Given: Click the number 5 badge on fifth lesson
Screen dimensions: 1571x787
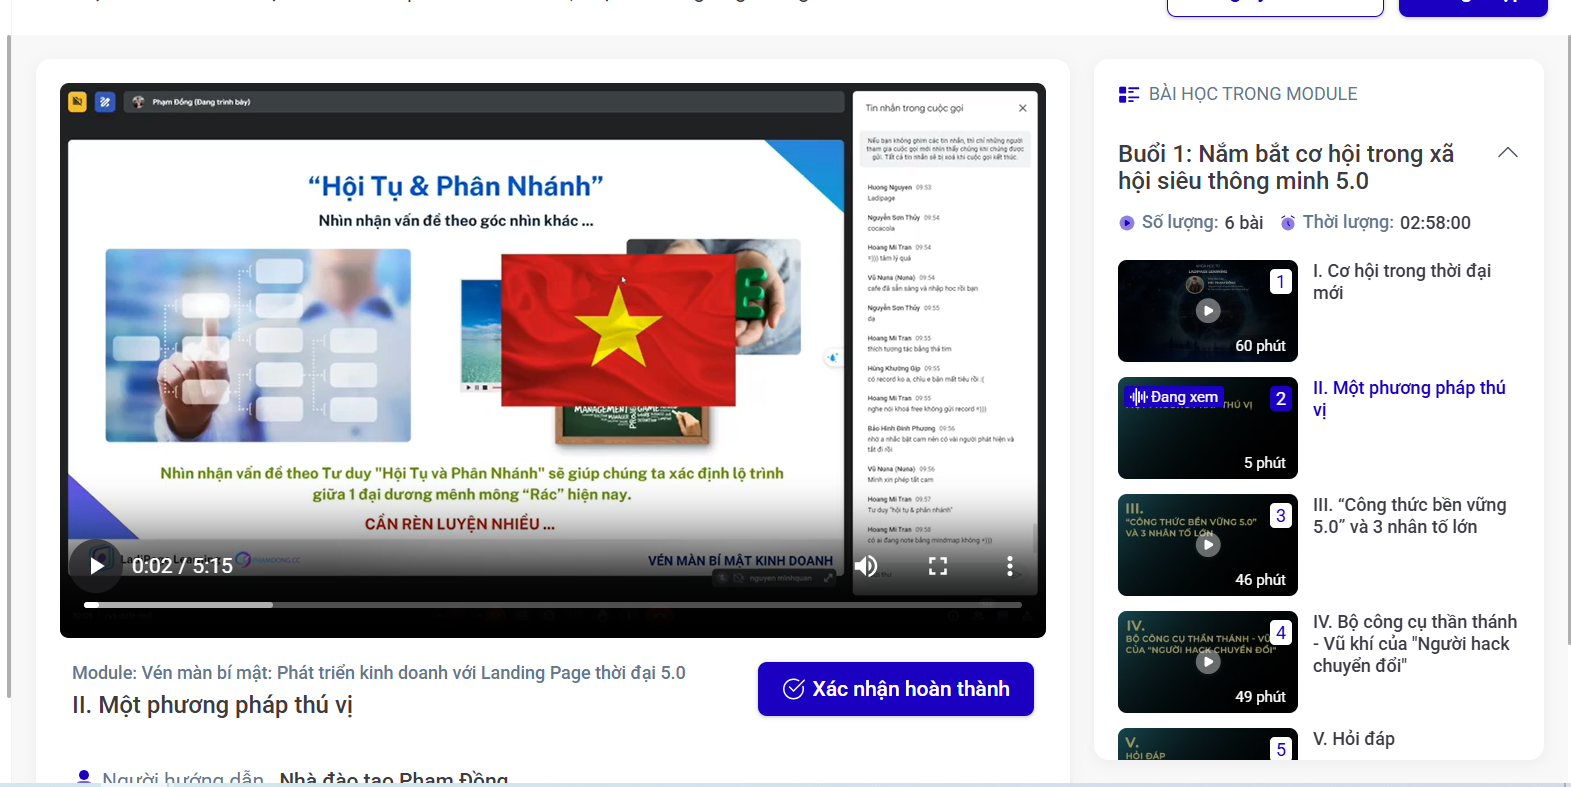Looking at the screenshot, I should coord(1281,749).
